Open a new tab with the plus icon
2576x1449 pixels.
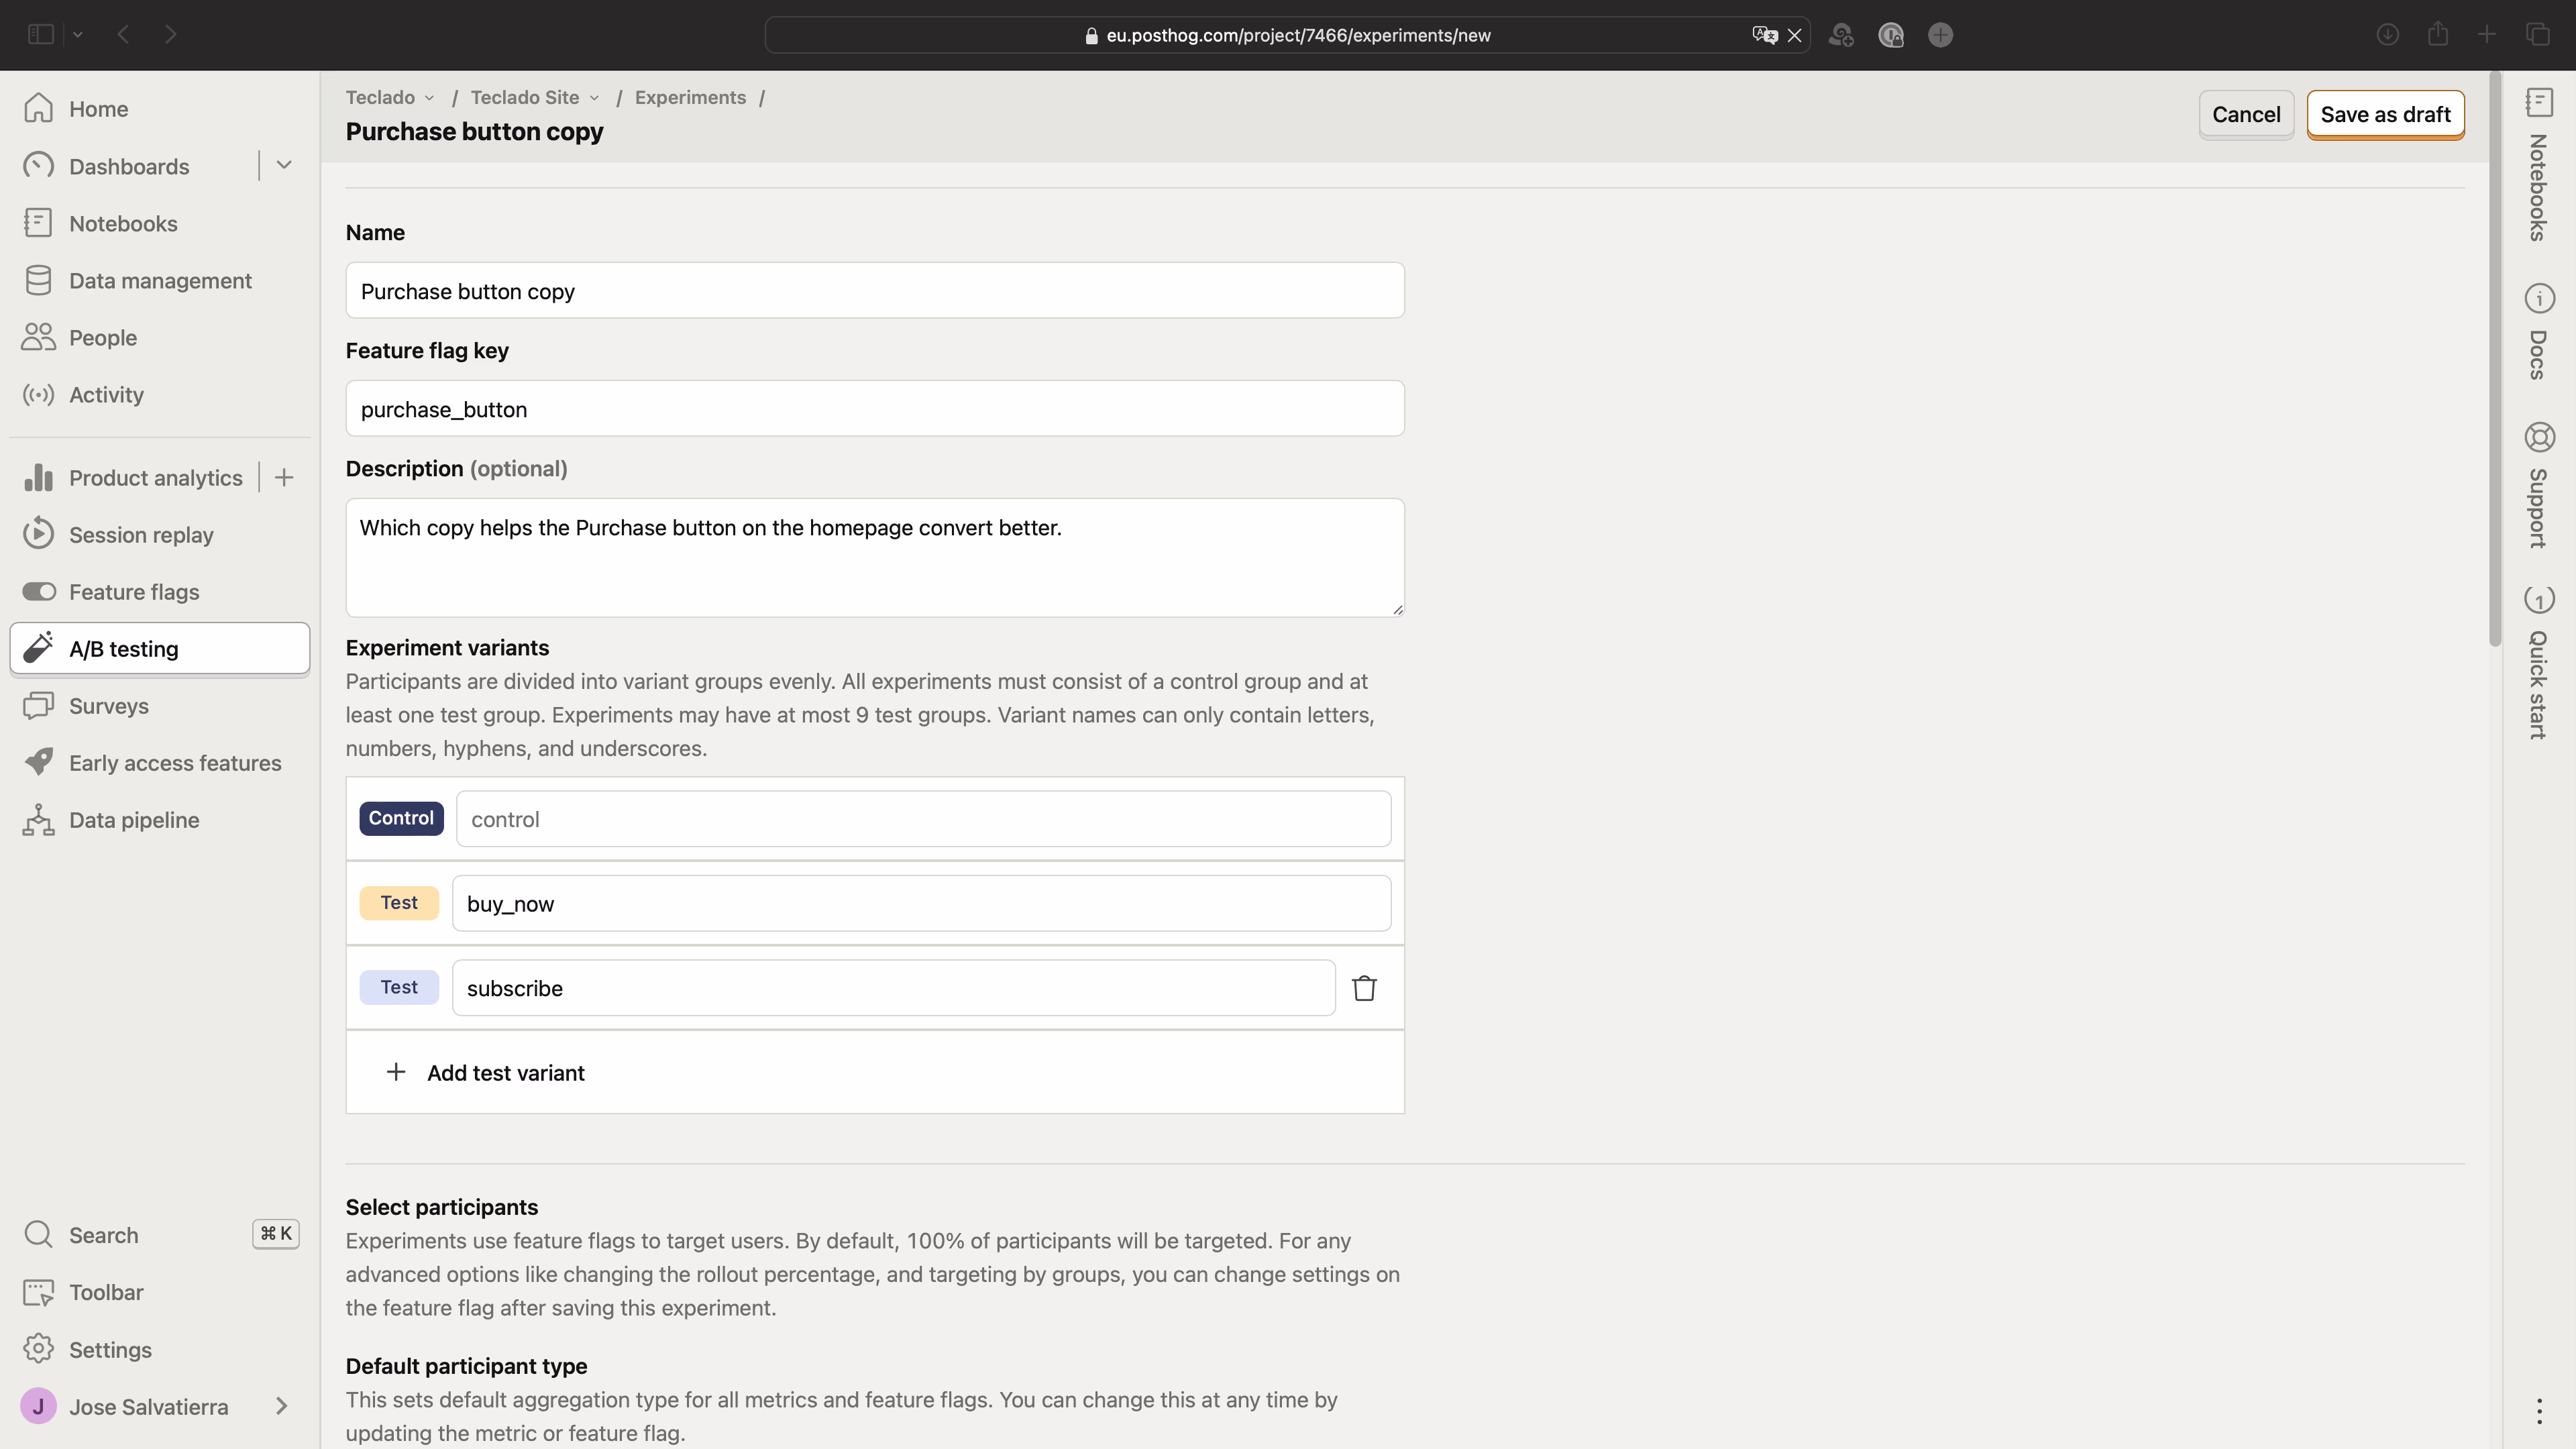2487,35
